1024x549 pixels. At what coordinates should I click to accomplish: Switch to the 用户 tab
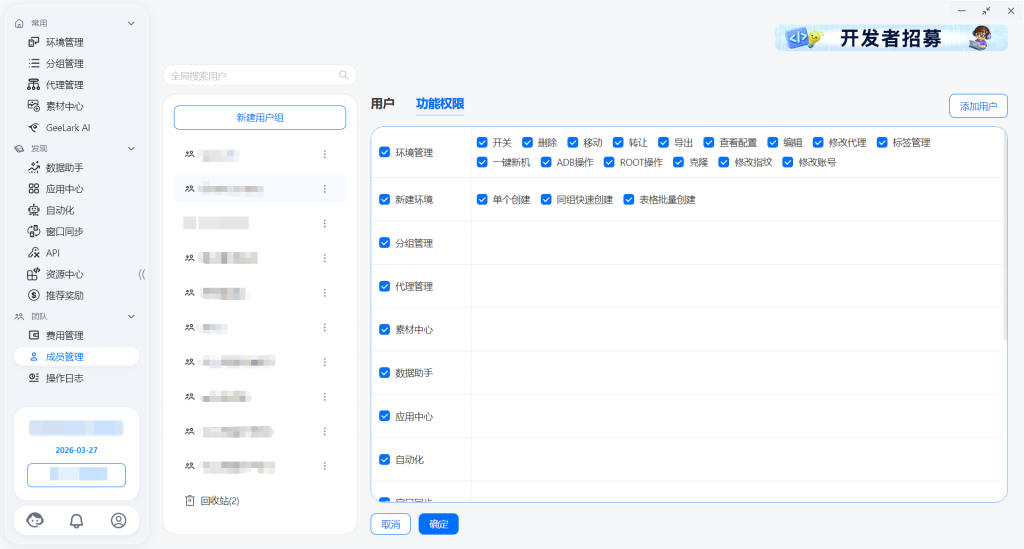tap(382, 104)
